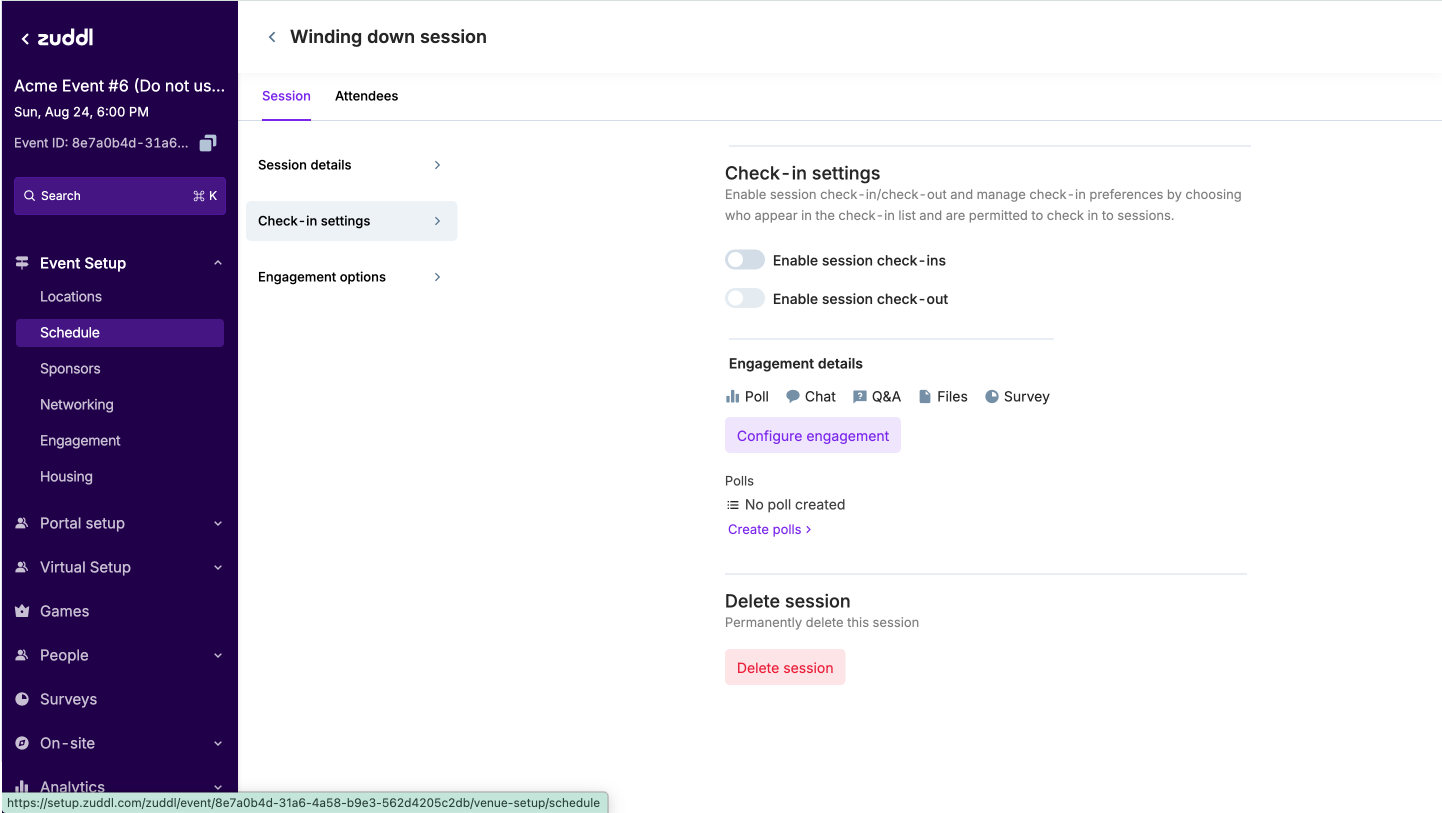
Task: Click the Q&A question icon
Action: (x=860, y=397)
